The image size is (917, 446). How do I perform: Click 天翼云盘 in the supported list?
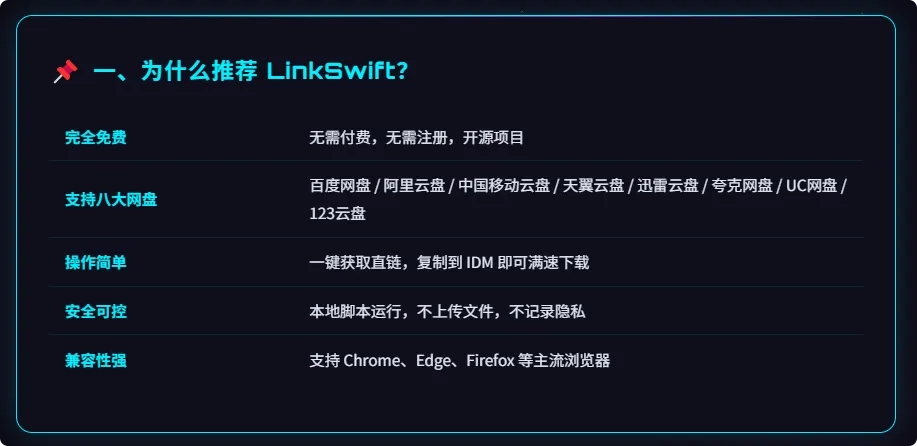[594, 186]
